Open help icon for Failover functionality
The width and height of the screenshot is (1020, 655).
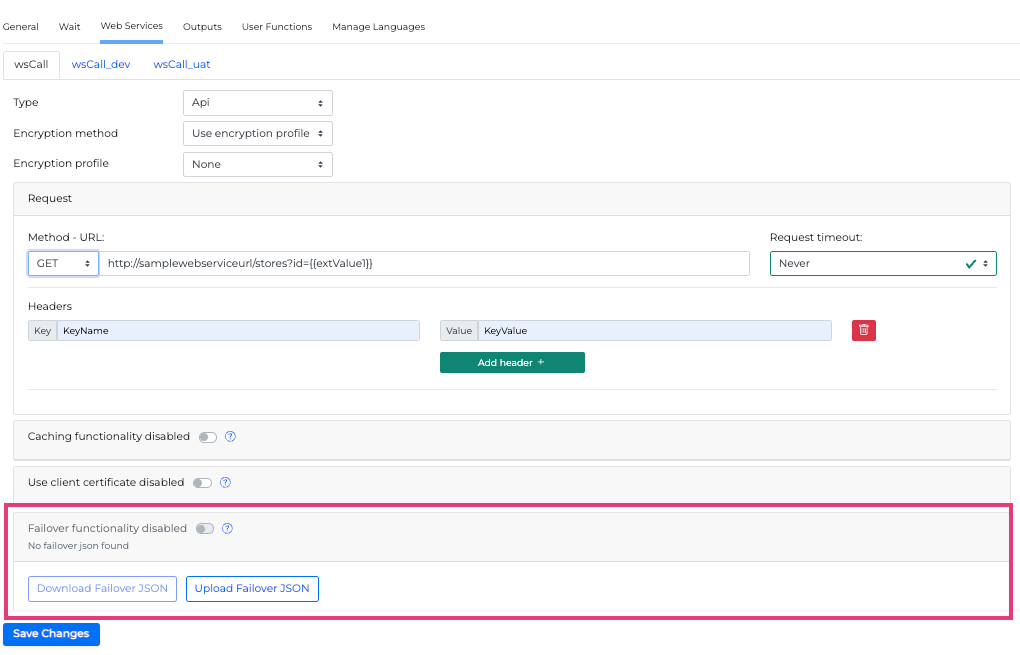point(227,529)
